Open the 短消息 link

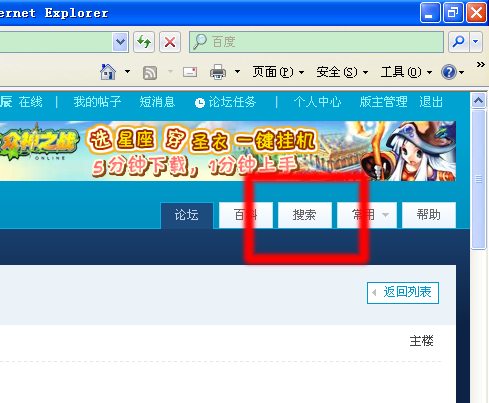coord(157,102)
